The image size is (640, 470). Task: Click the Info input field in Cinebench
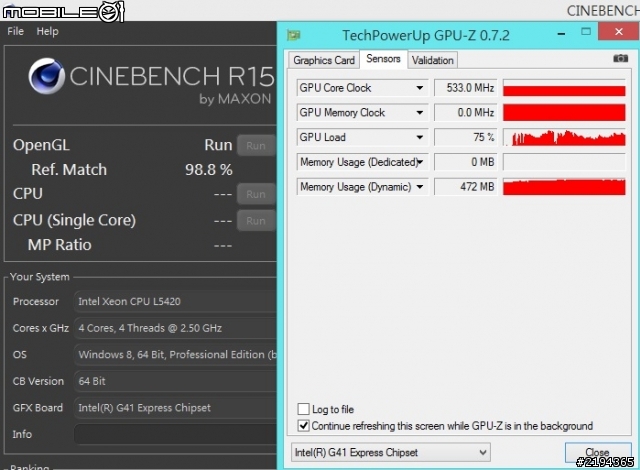176,434
